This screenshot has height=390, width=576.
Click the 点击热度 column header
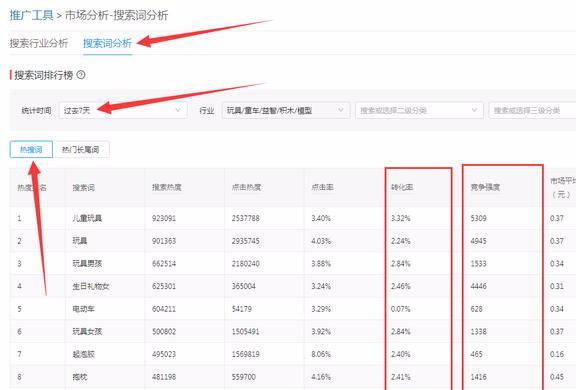[x=246, y=187]
